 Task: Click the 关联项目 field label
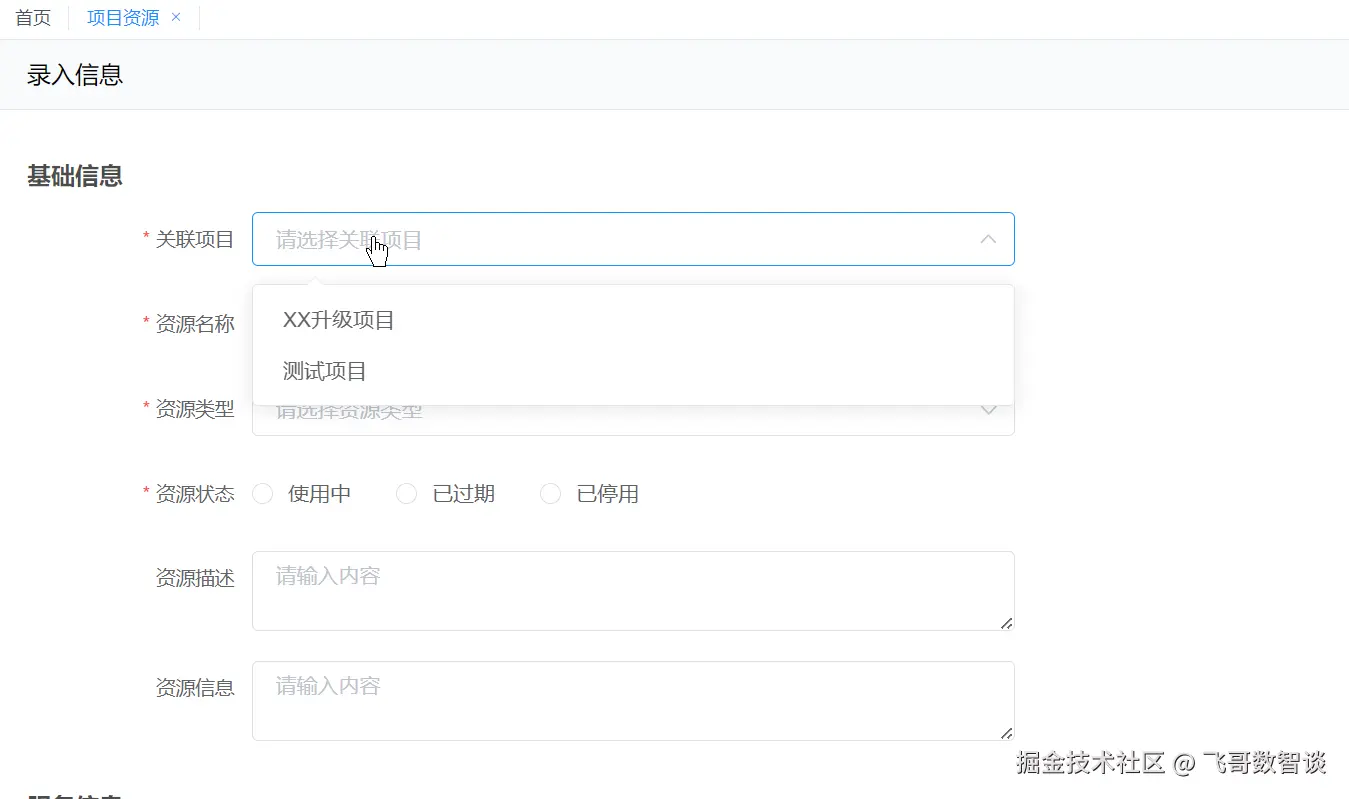click(x=195, y=239)
